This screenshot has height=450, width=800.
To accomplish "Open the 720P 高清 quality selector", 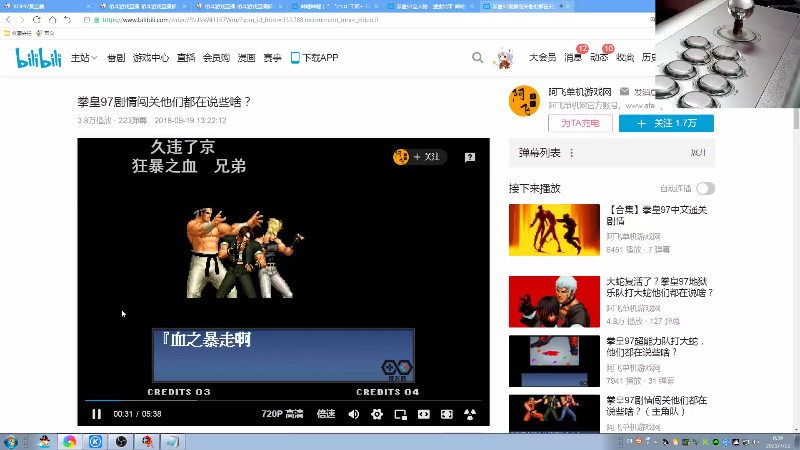I will (282, 414).
